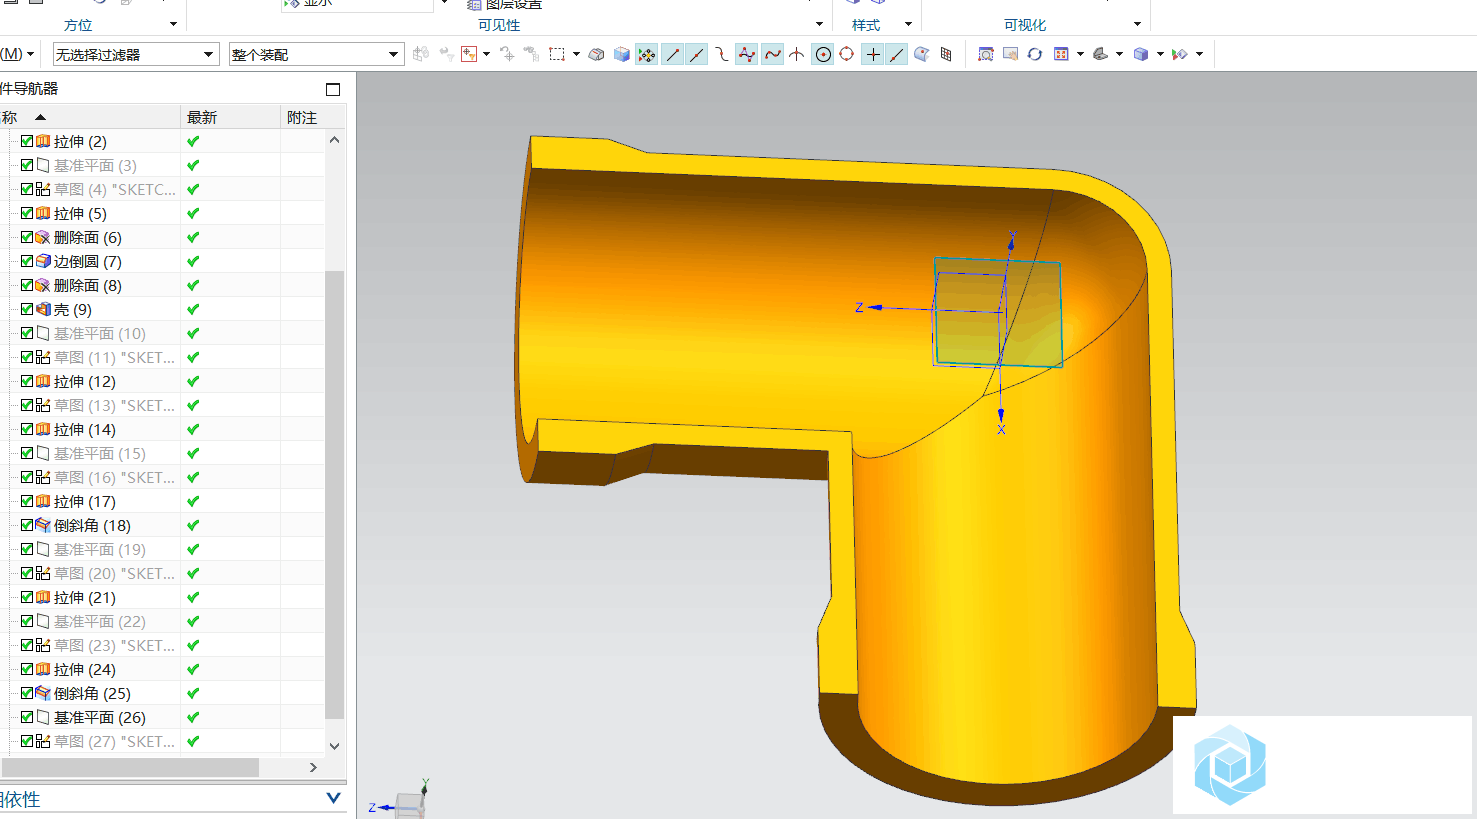1477x819 pixels.
Task: Toggle Enable Snap Point icon
Action: pyautogui.click(x=647, y=54)
